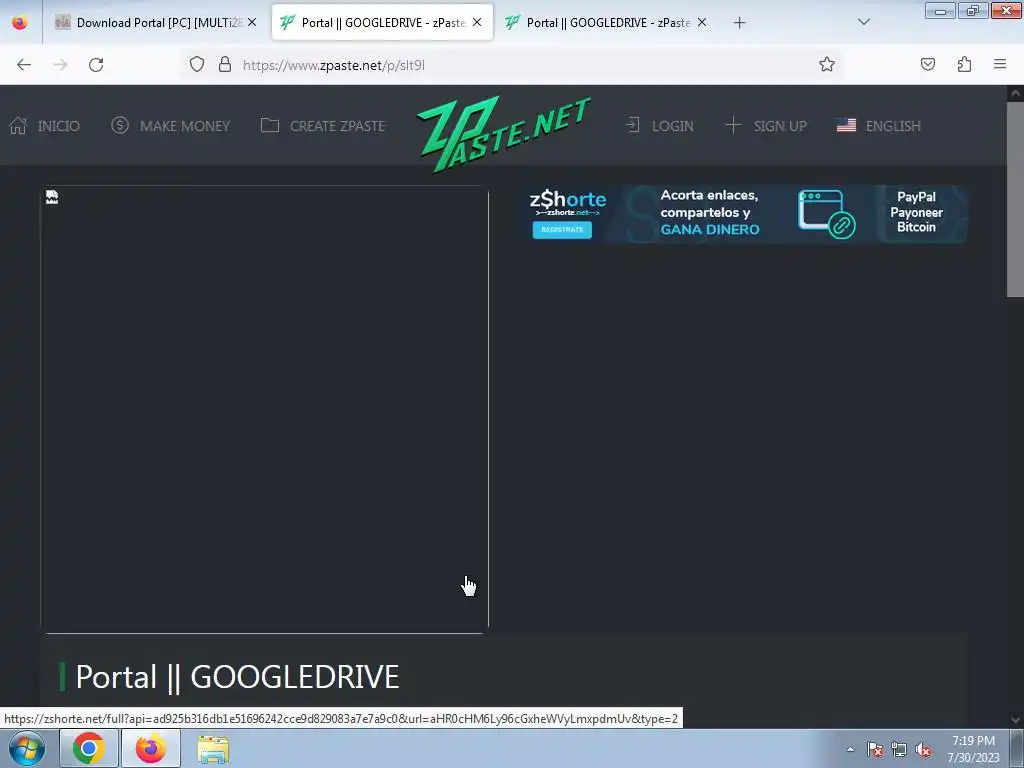Click the page vertical scrollbar thumb
This screenshot has height=768, width=1024.
click(x=1015, y=199)
